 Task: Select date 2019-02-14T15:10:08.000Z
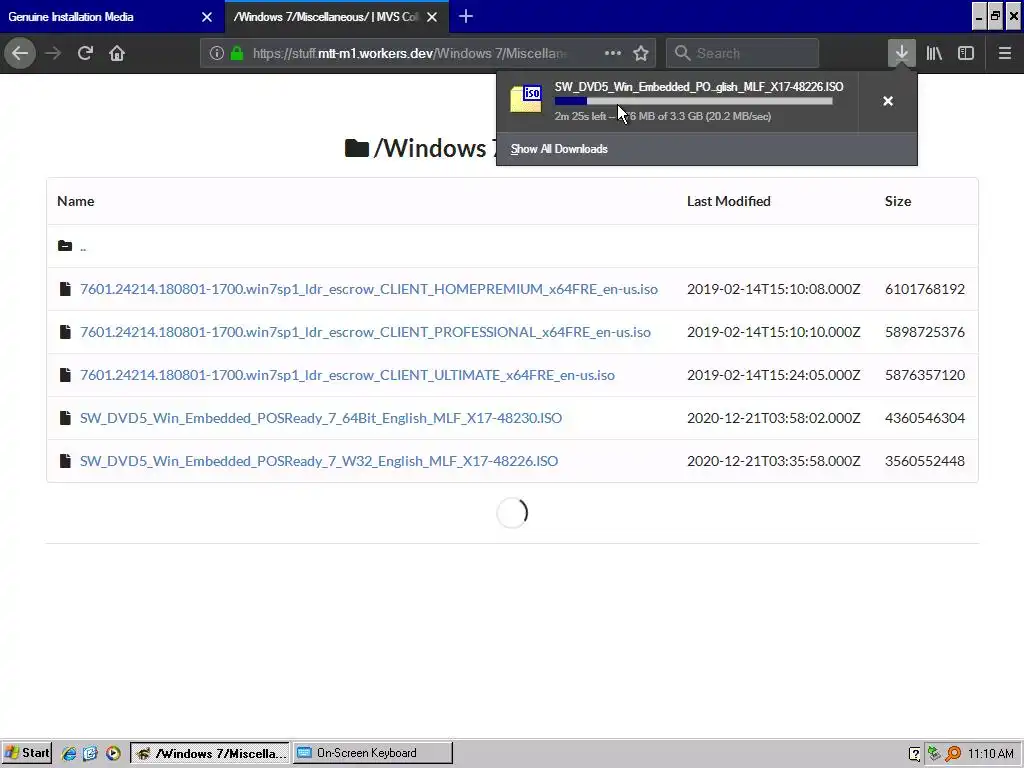click(773, 289)
